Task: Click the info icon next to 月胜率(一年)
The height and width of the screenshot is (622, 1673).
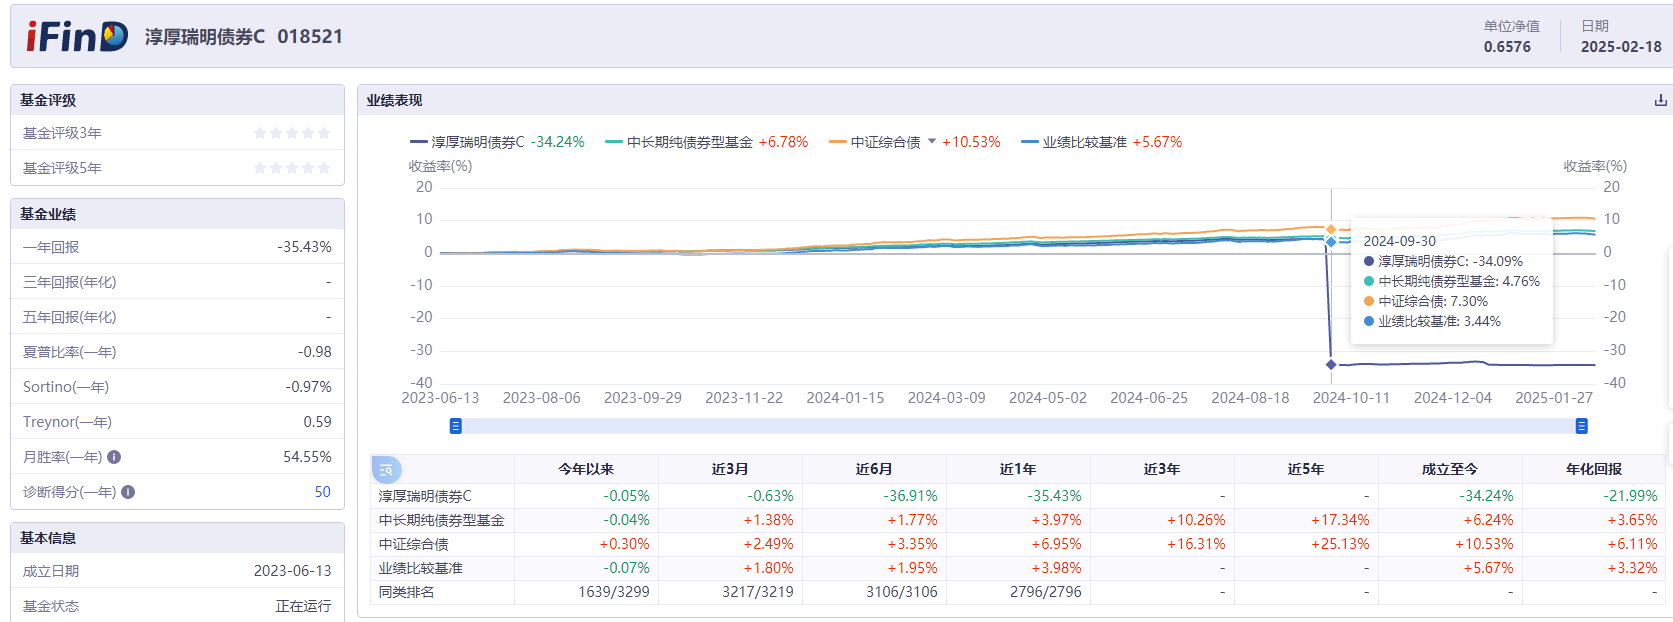Action: [114, 457]
